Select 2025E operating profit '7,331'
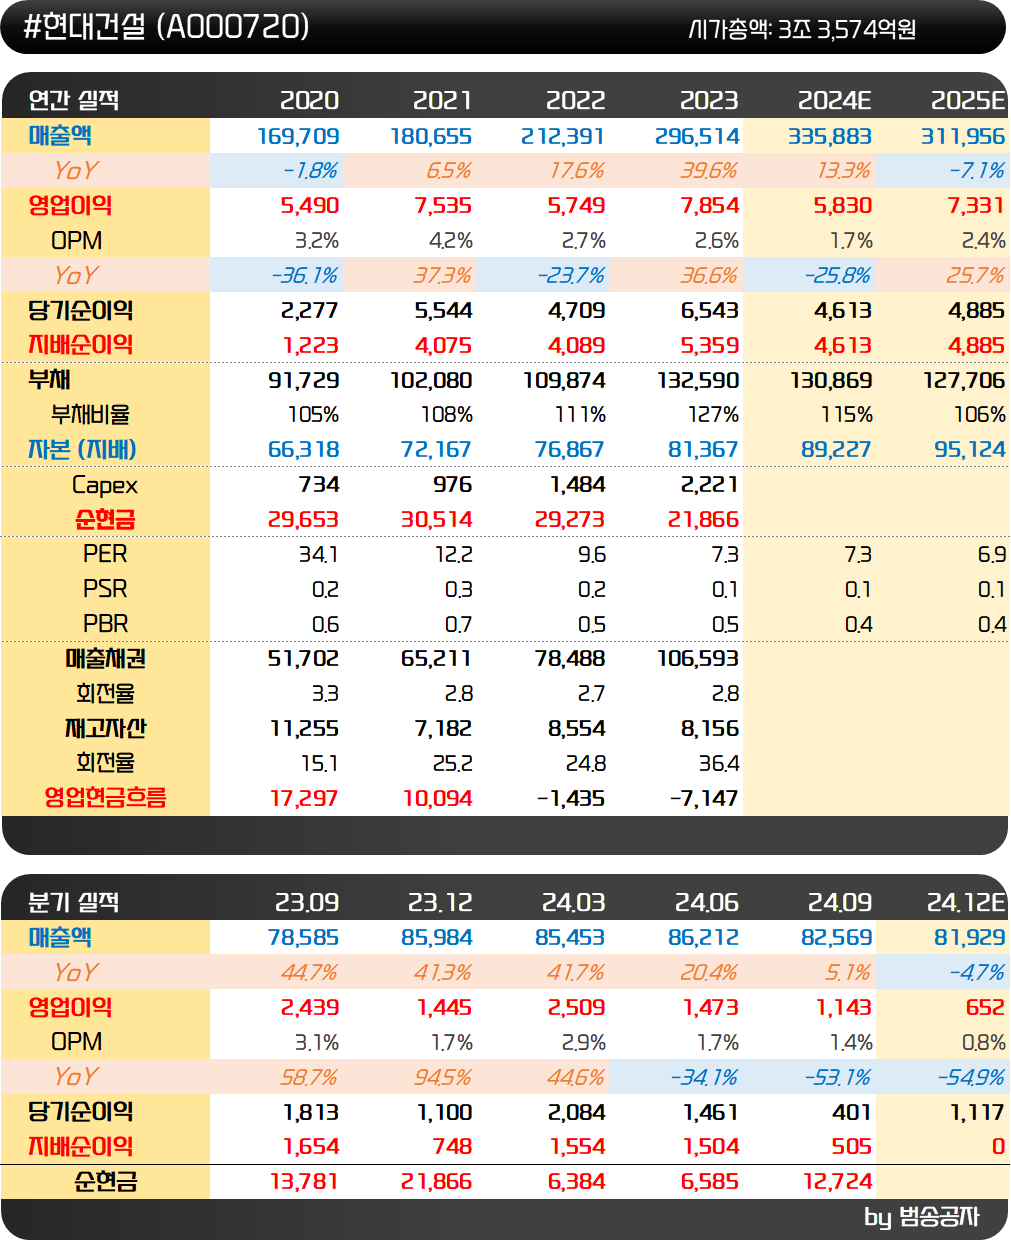 point(976,205)
